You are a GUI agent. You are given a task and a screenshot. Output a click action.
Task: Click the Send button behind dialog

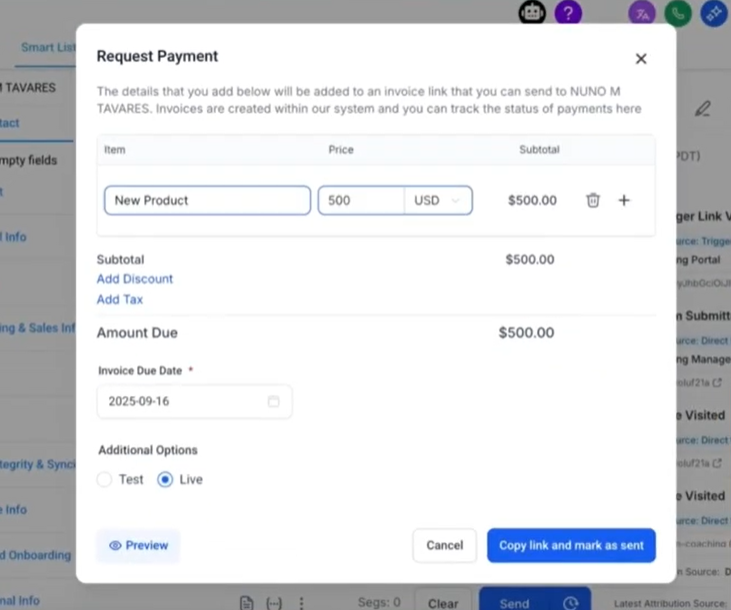(x=515, y=603)
